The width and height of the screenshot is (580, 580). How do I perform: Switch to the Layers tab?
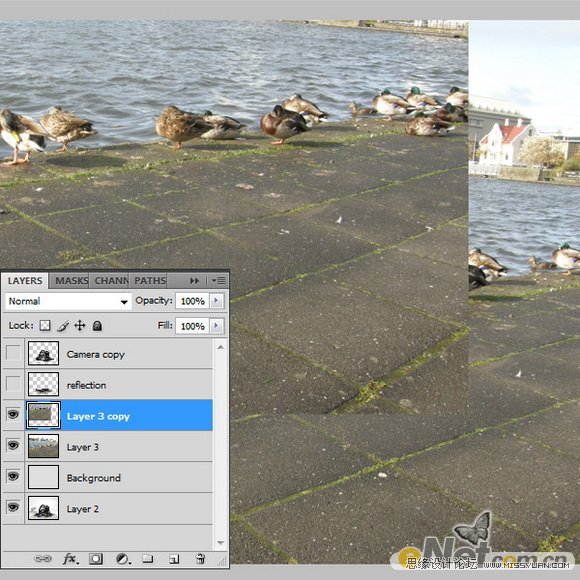tap(25, 281)
